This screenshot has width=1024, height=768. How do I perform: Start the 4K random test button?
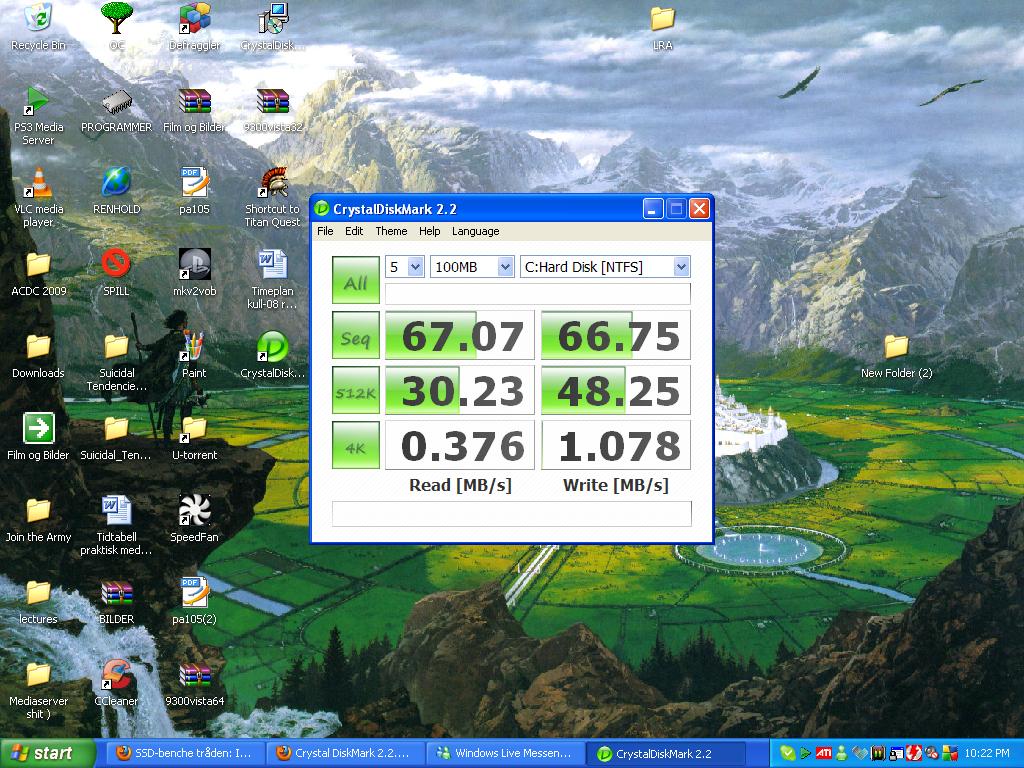pyautogui.click(x=356, y=445)
